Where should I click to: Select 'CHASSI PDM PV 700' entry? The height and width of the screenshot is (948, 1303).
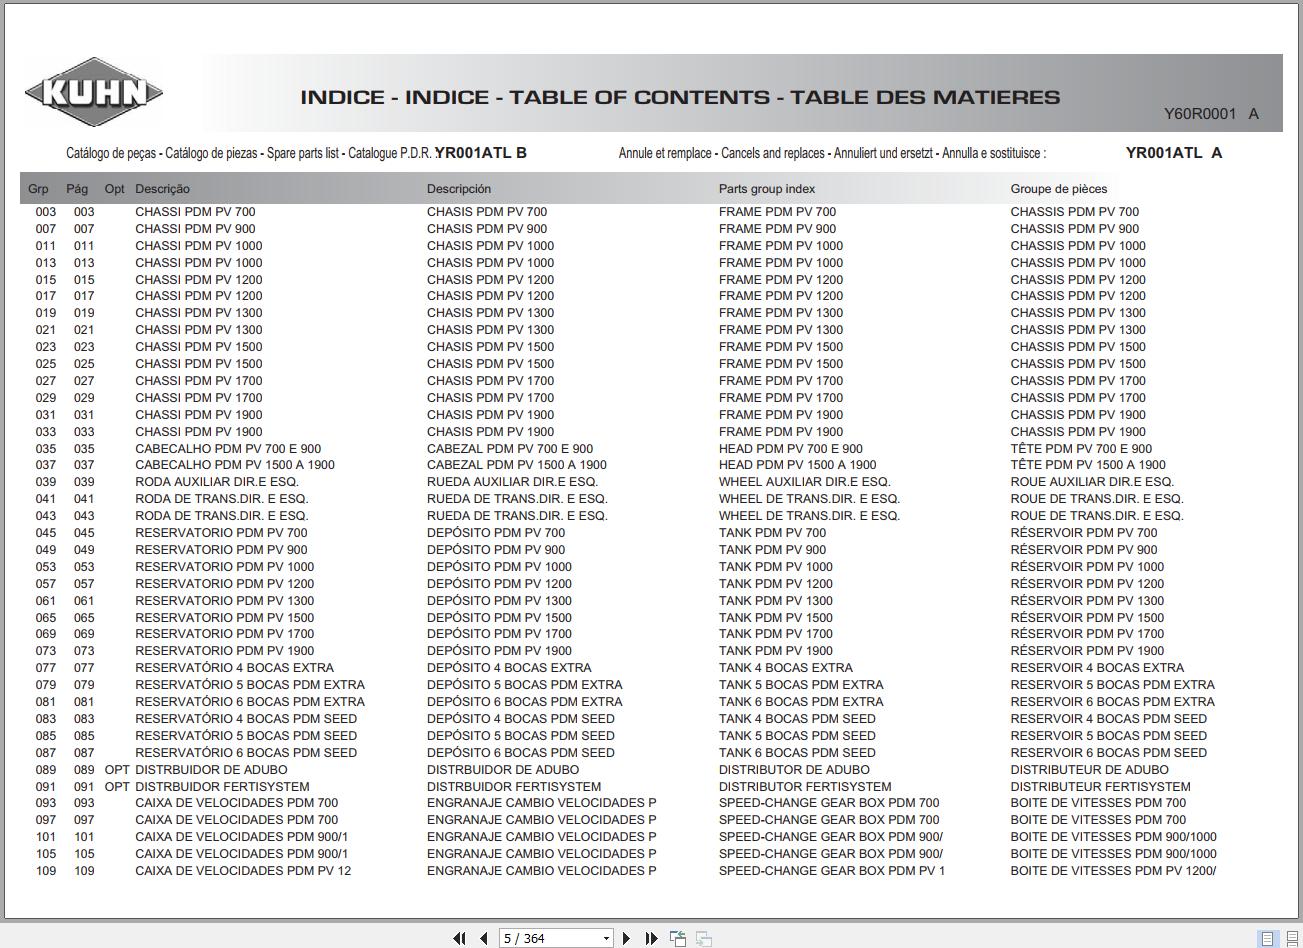click(195, 212)
